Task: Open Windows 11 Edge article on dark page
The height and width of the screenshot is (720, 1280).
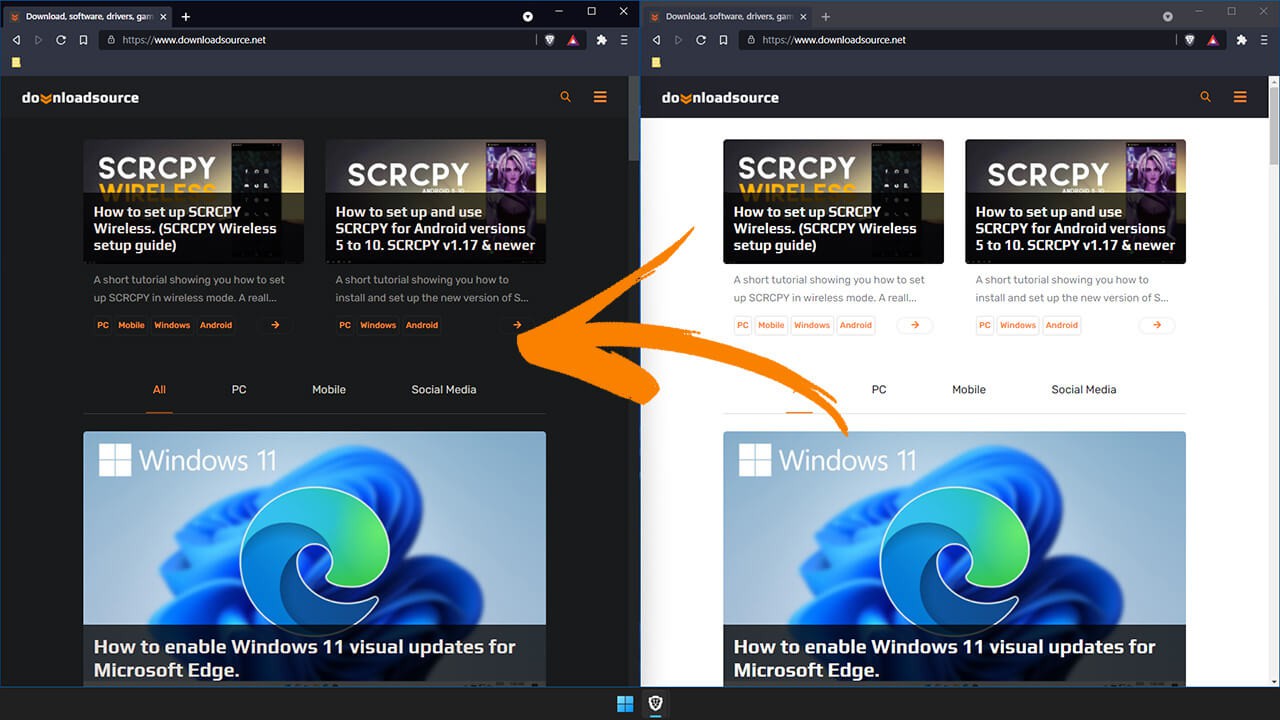Action: pos(314,558)
